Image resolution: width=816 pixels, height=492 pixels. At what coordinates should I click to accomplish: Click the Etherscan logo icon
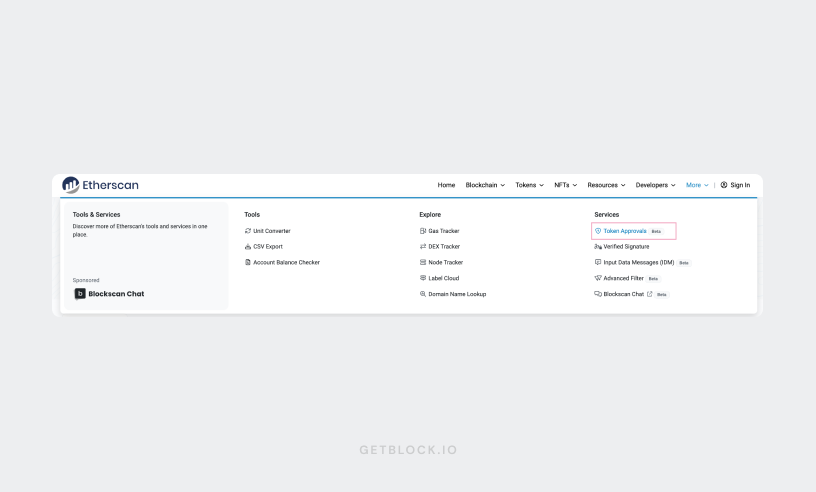click(x=71, y=185)
